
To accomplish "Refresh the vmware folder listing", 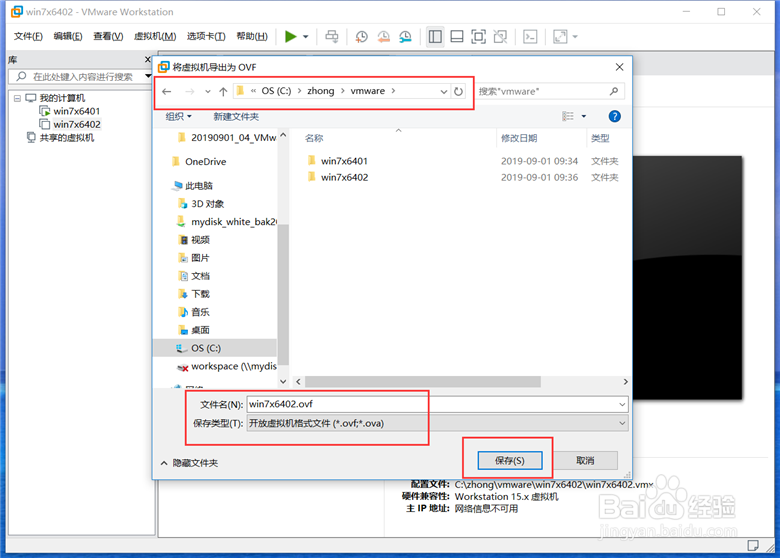I will coord(458,92).
